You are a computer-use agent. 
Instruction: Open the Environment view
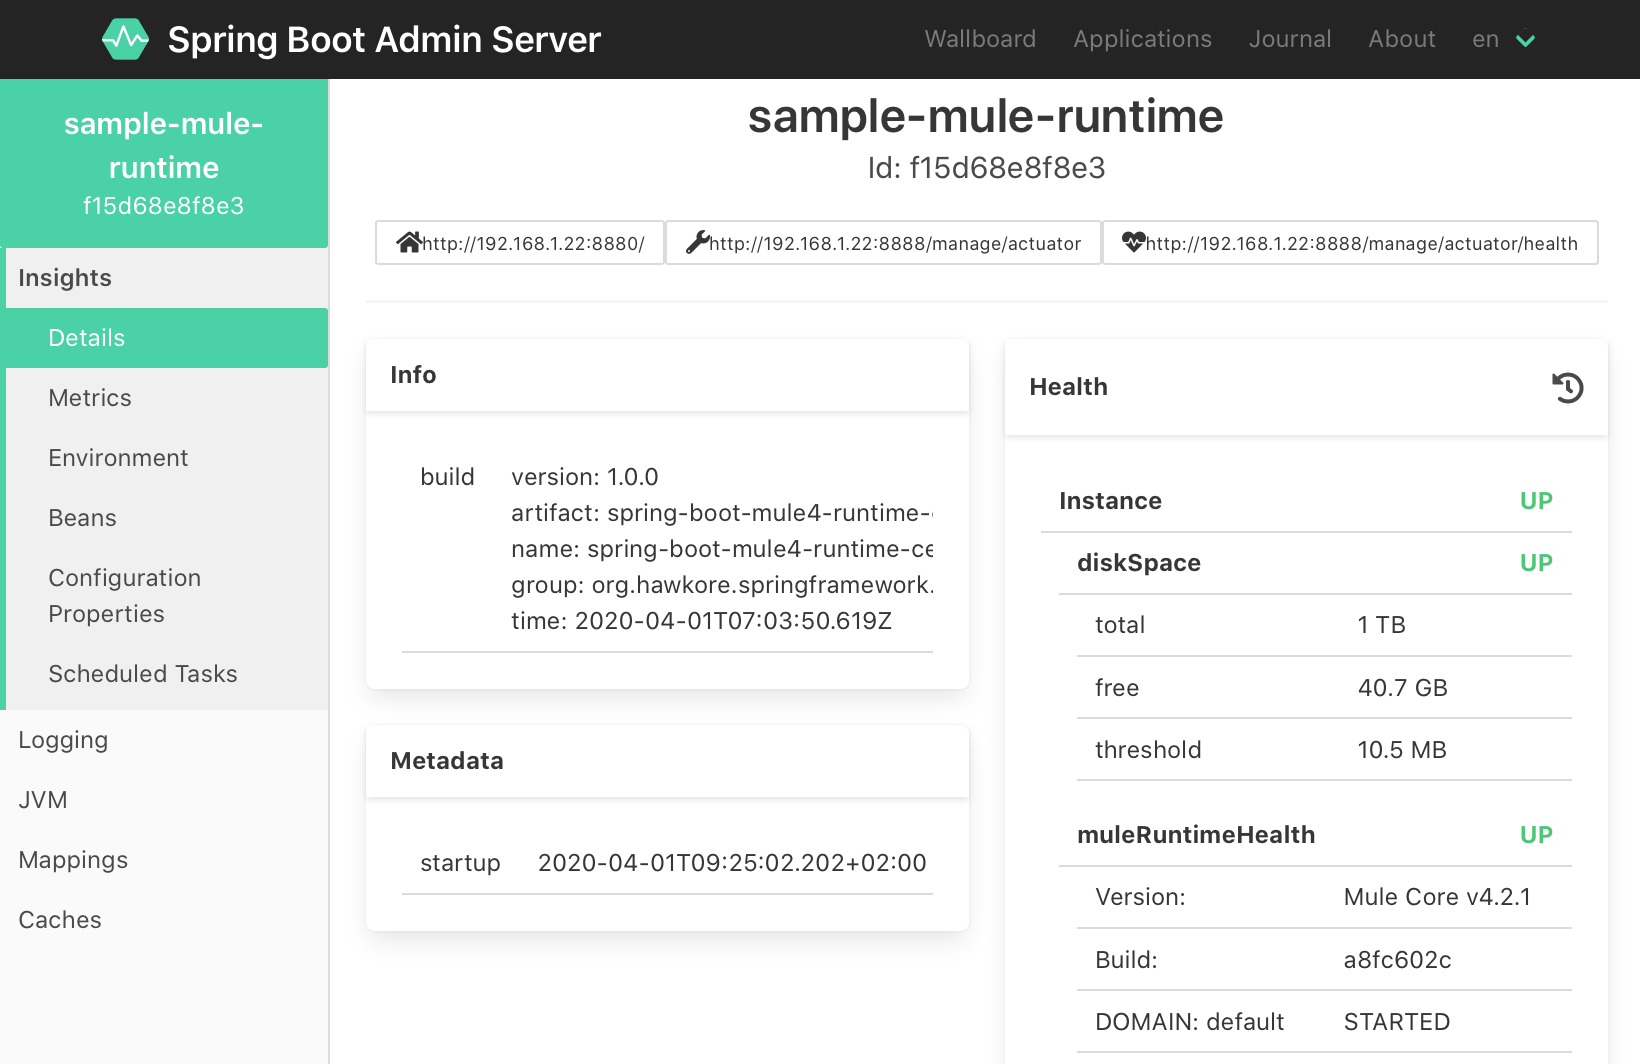coord(167,458)
